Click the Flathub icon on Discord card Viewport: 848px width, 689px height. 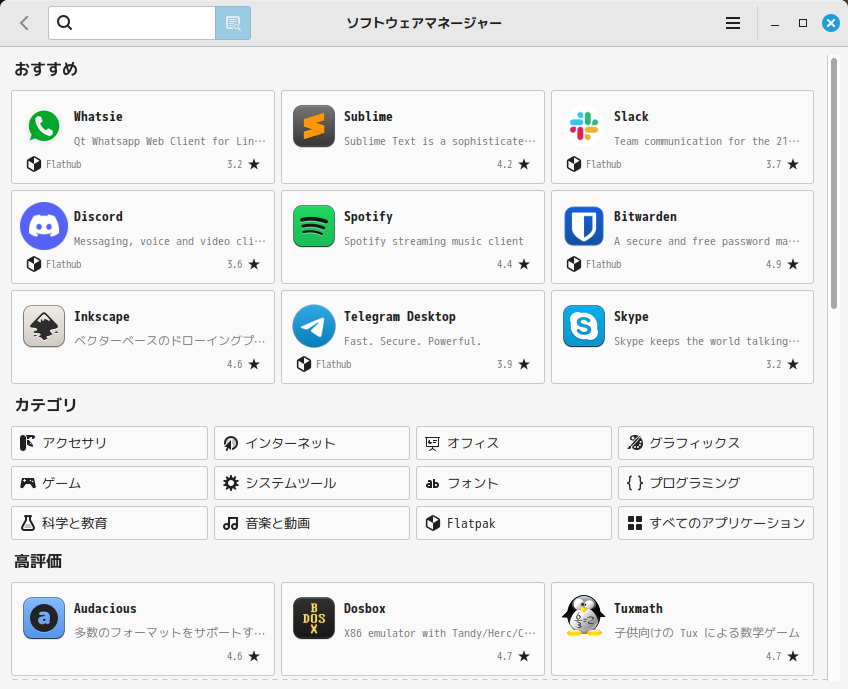tap(34, 264)
